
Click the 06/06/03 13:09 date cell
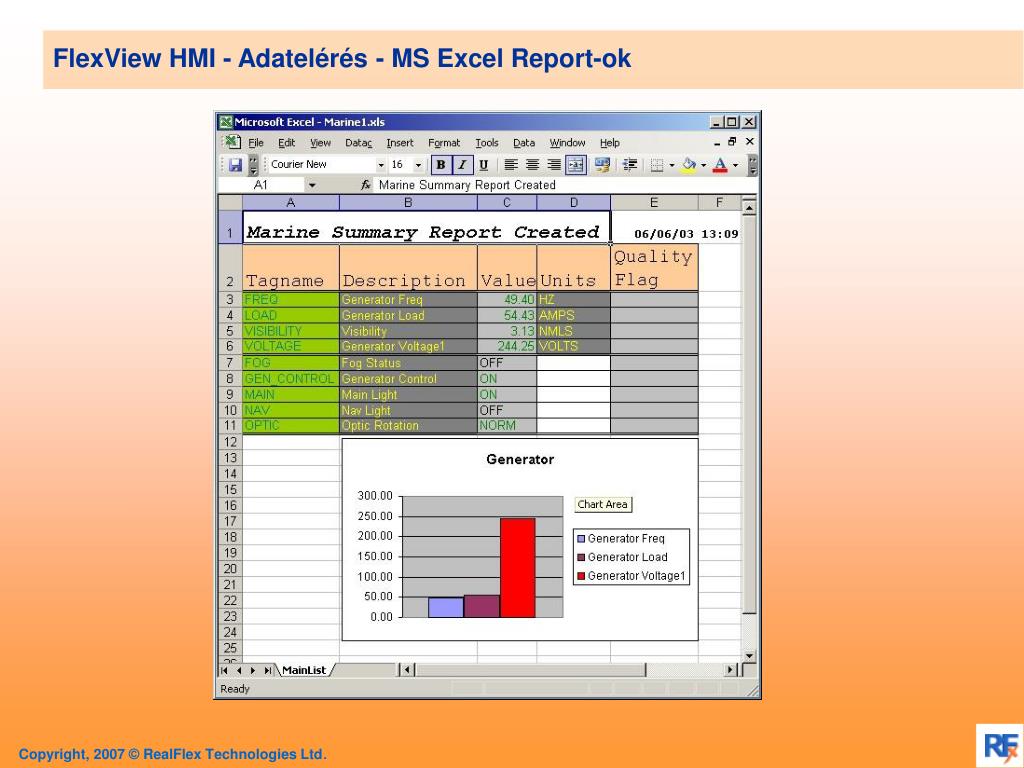tap(686, 234)
